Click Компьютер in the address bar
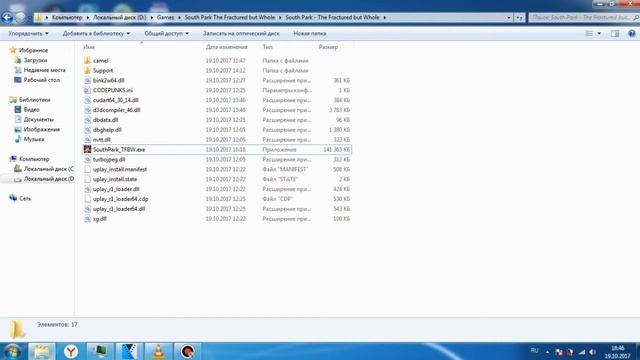Image resolution: width=640 pixels, height=360 pixels. click(67, 18)
